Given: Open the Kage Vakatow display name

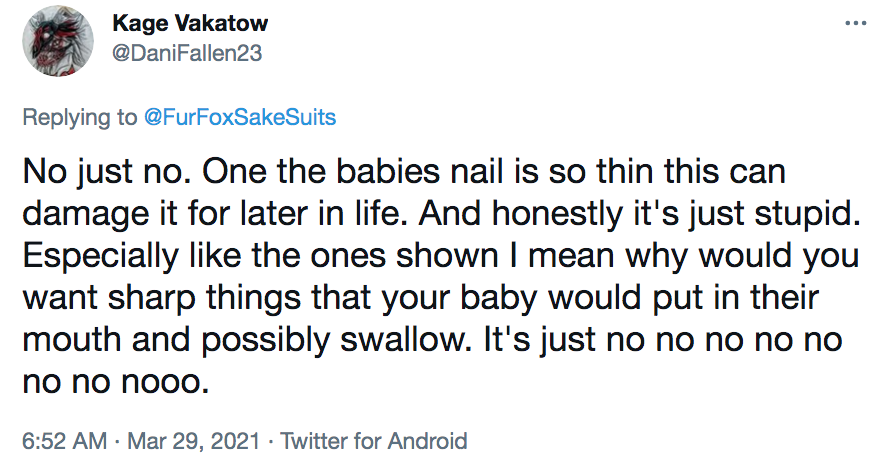Looking at the screenshot, I should click(197, 23).
